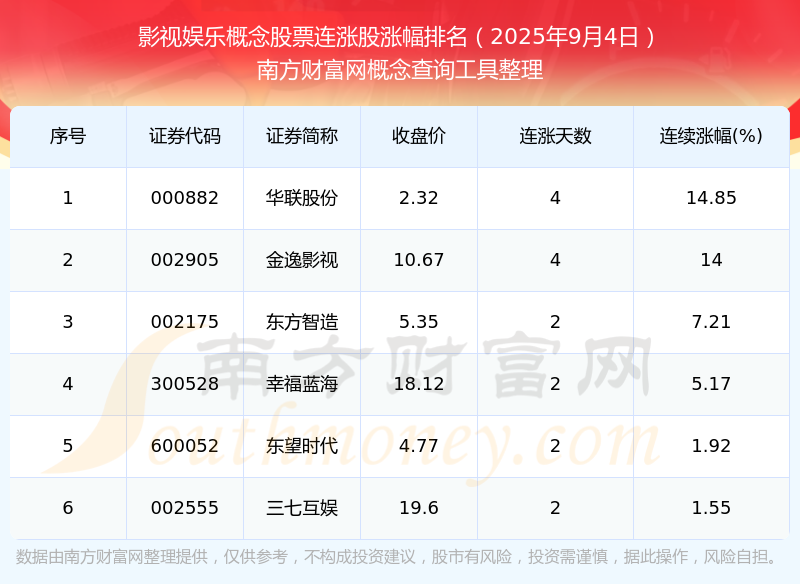Image resolution: width=800 pixels, height=584 pixels.
Task: Select the 证券简称 column header
Action: 302,136
